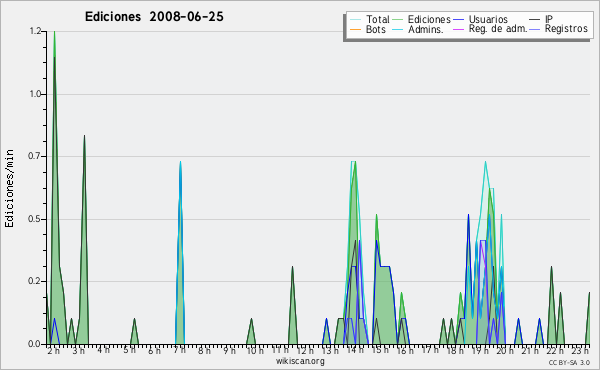This screenshot has height=370, width=600.
Task: Select the 'Reg. de adm.' legend entry
Action: (x=498, y=29)
